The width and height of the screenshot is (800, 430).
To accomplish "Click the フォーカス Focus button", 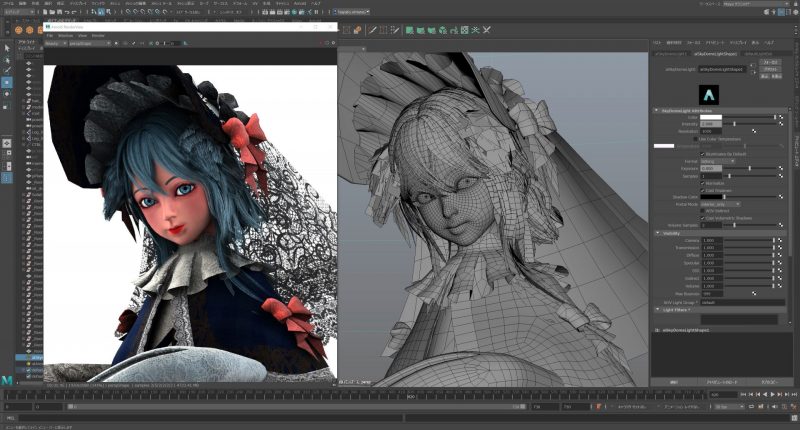I will pyautogui.click(x=769, y=62).
